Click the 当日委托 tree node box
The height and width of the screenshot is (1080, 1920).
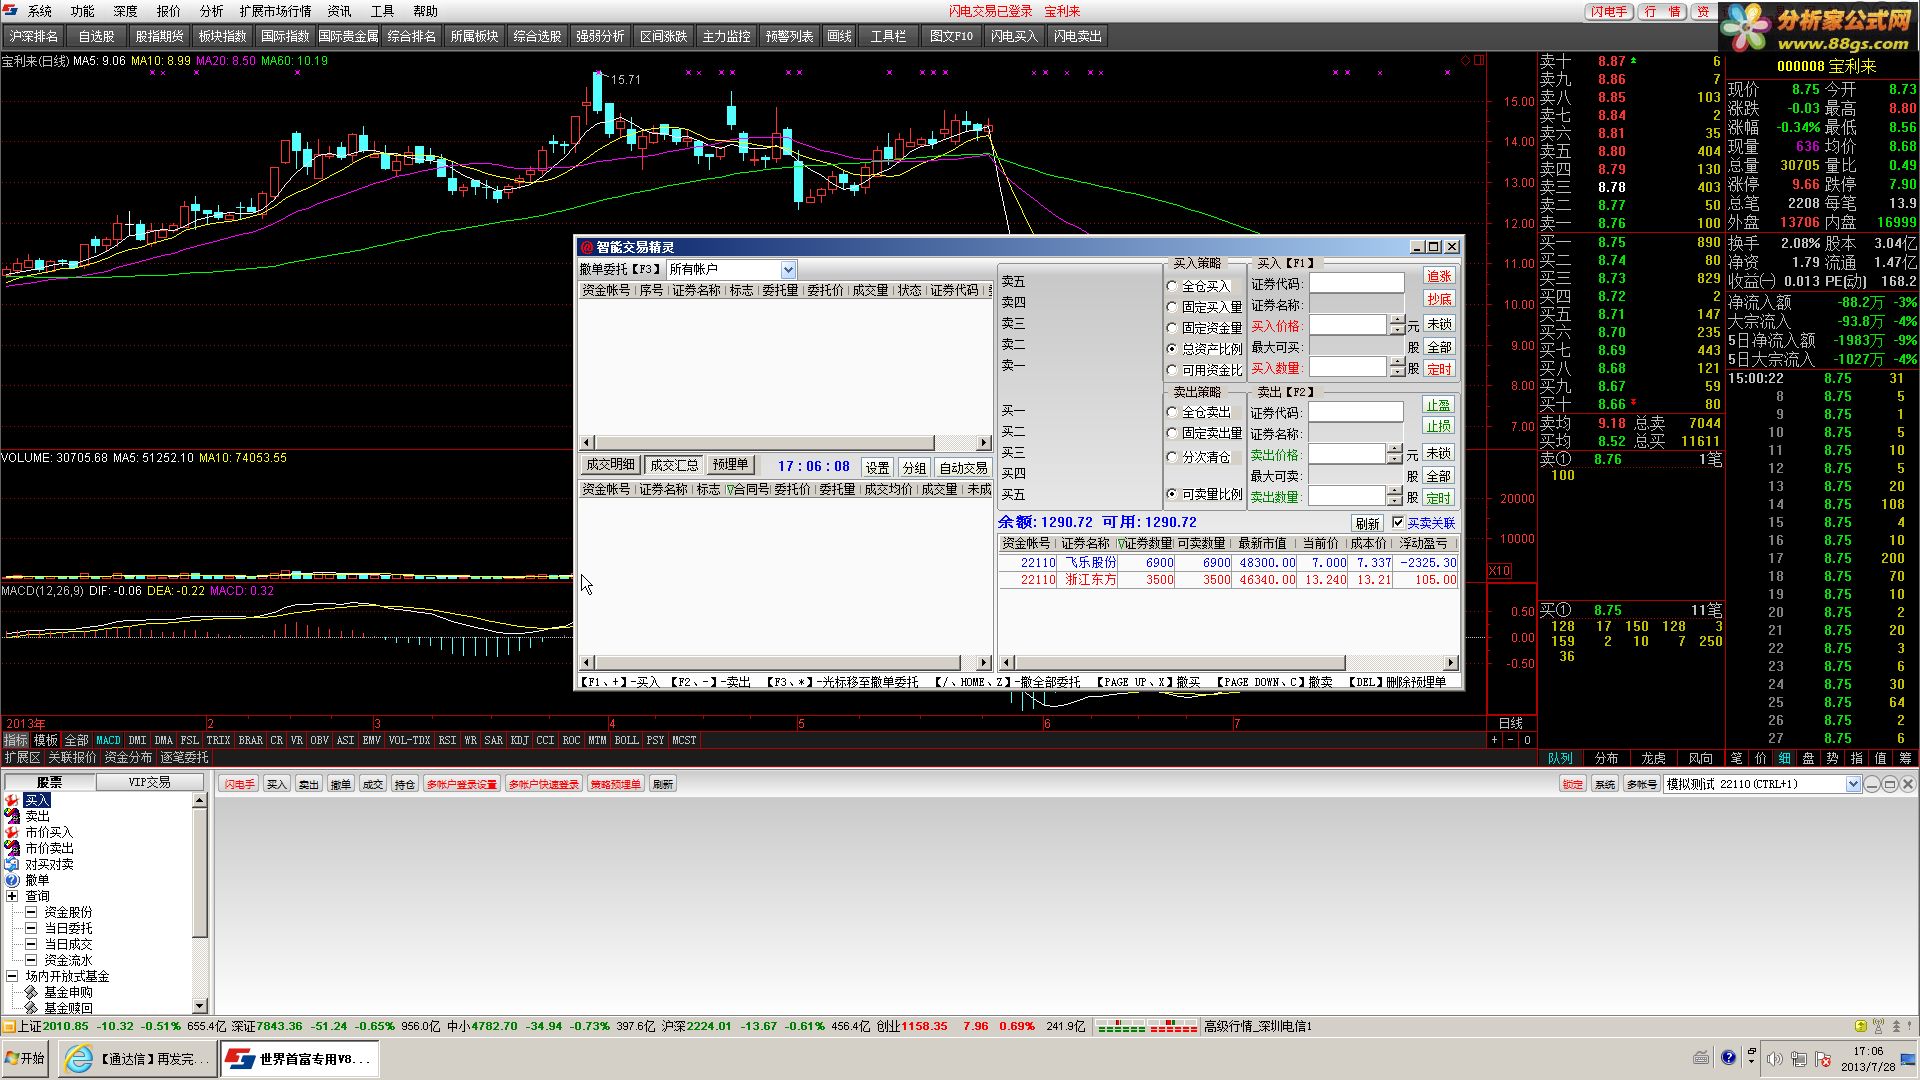[x=31, y=928]
